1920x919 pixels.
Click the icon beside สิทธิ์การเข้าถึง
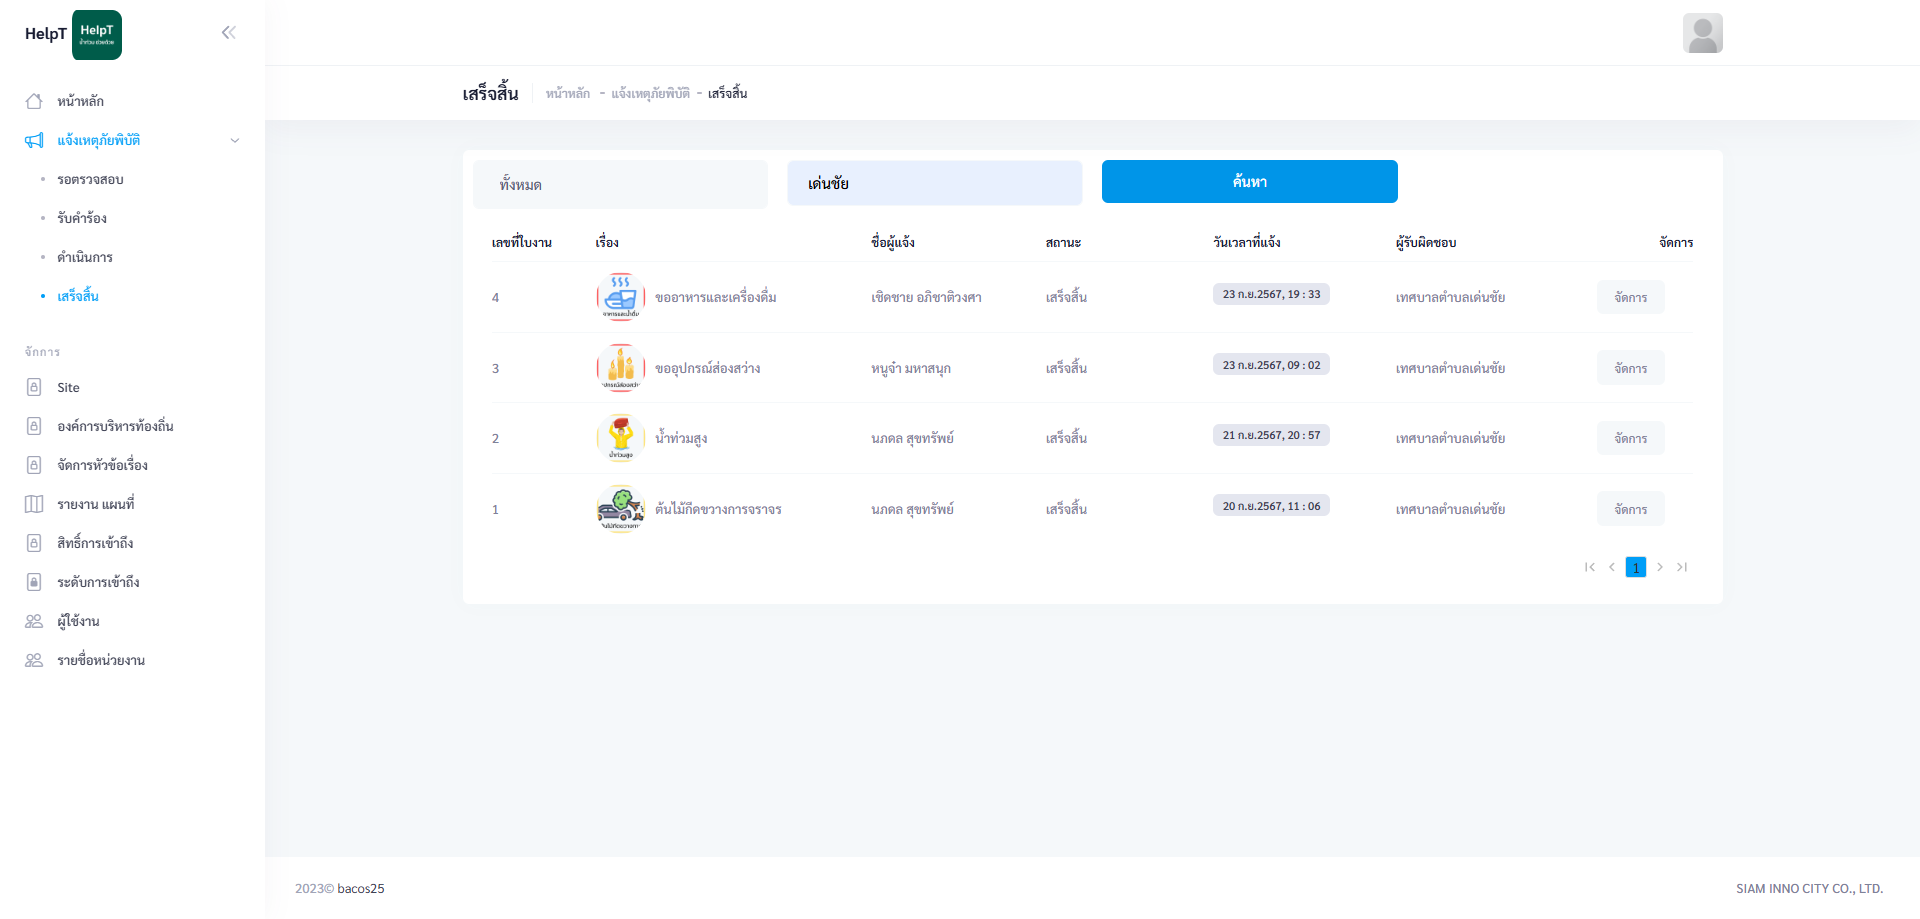34,543
